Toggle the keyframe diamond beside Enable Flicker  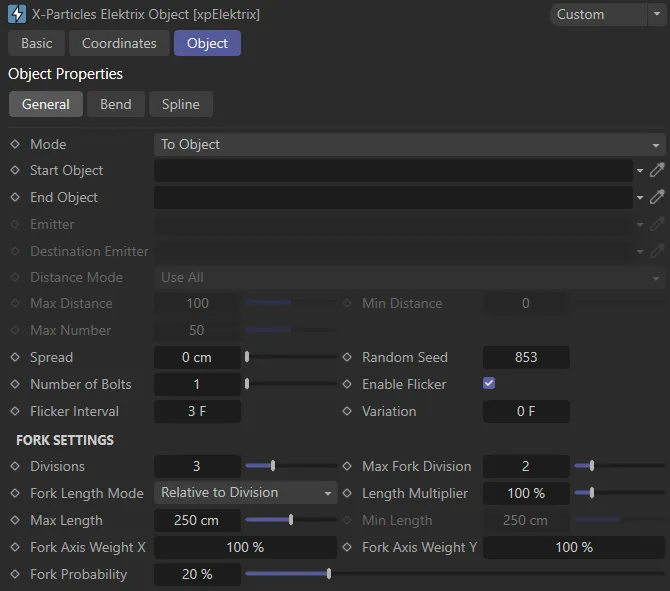point(347,384)
